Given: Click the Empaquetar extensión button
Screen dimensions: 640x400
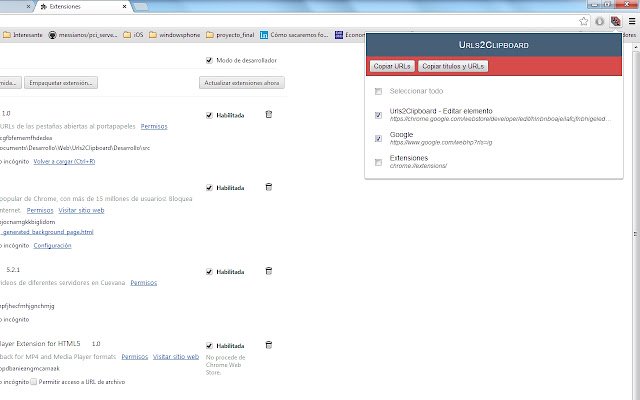Looking at the screenshot, I should pyautogui.click(x=61, y=83).
